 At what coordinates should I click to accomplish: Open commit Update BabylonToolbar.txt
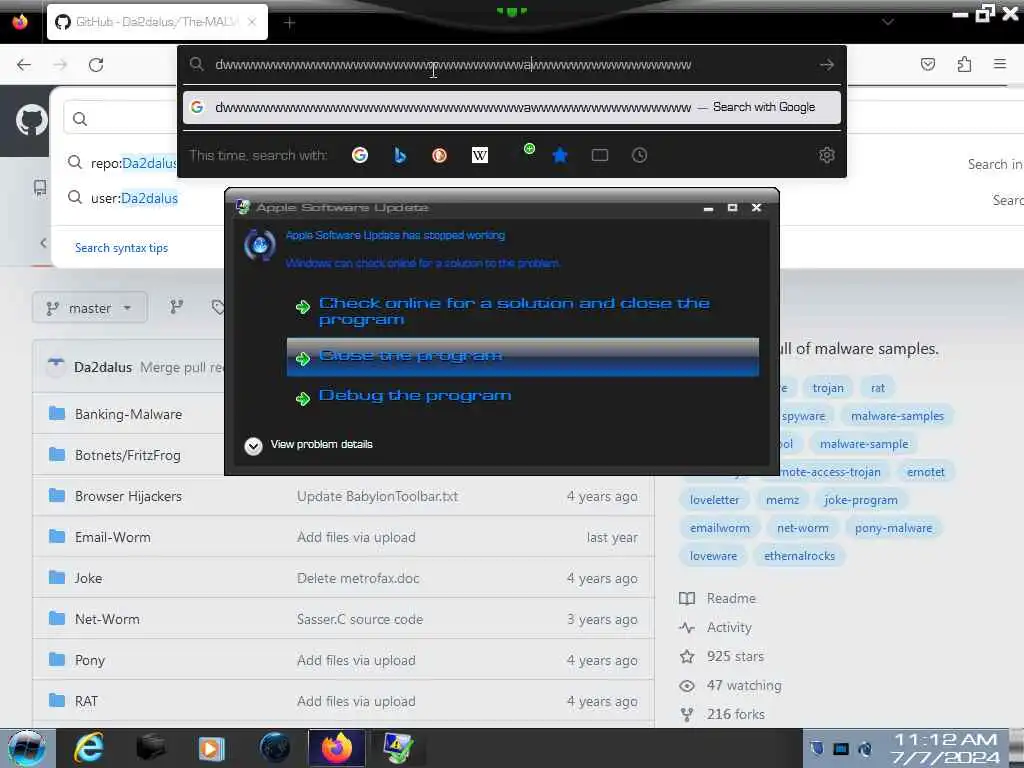click(x=377, y=496)
